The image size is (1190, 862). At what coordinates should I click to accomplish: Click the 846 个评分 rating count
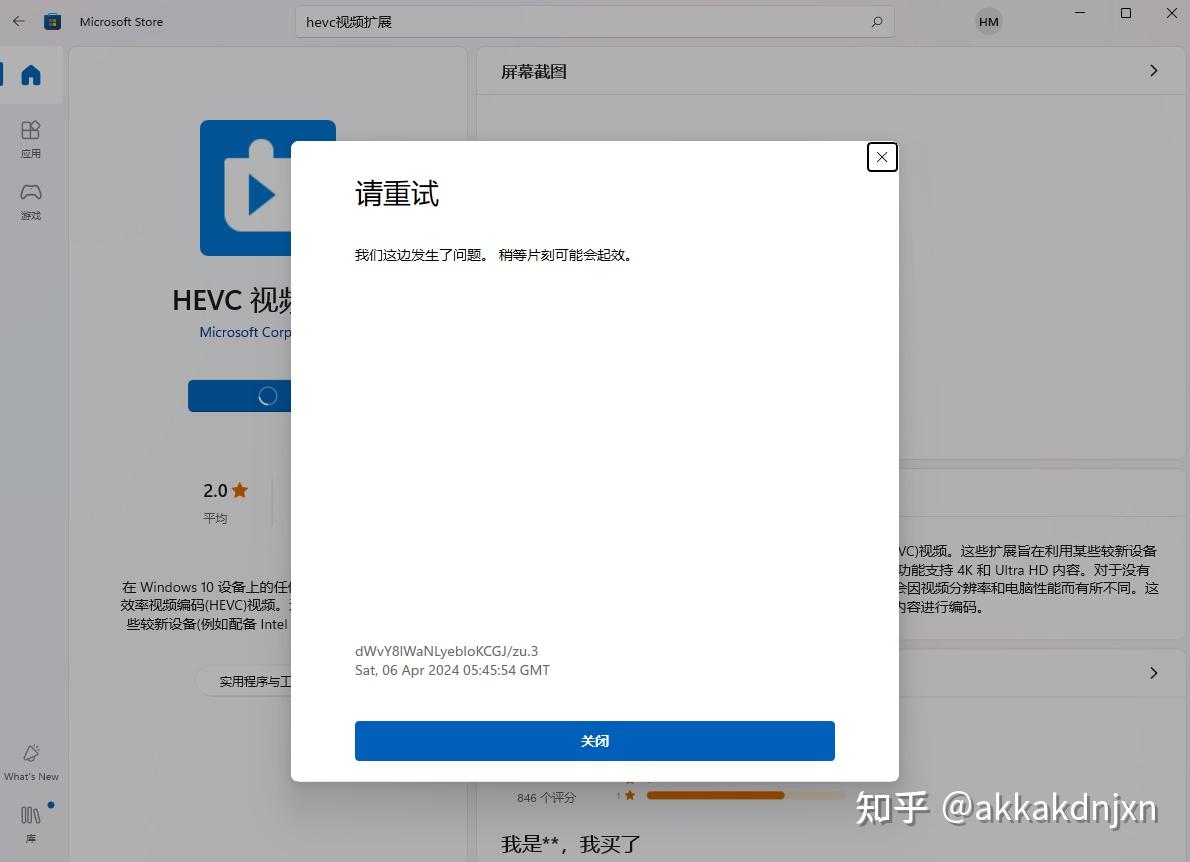pyautogui.click(x=546, y=798)
